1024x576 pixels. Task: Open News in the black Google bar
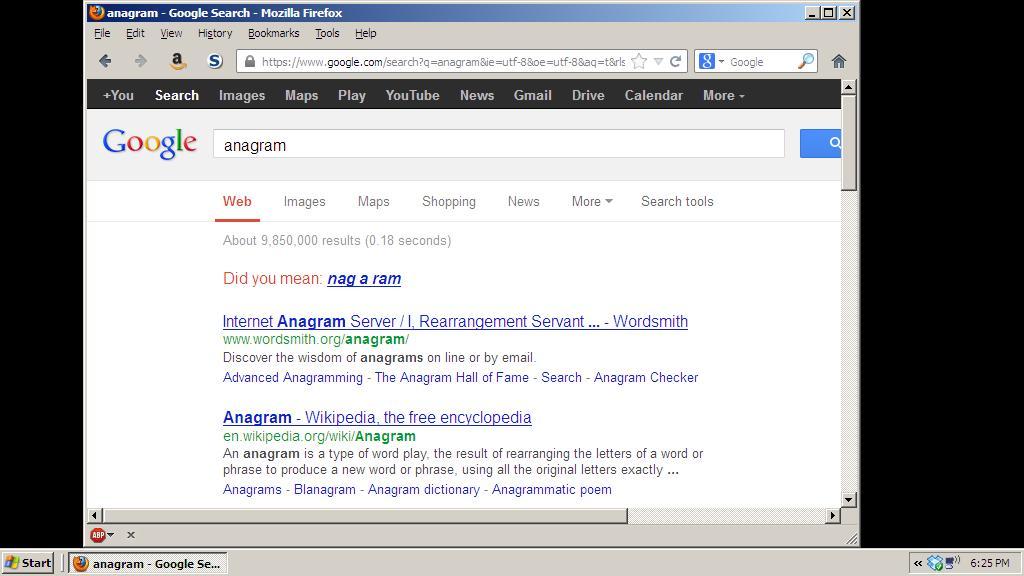(x=477, y=95)
